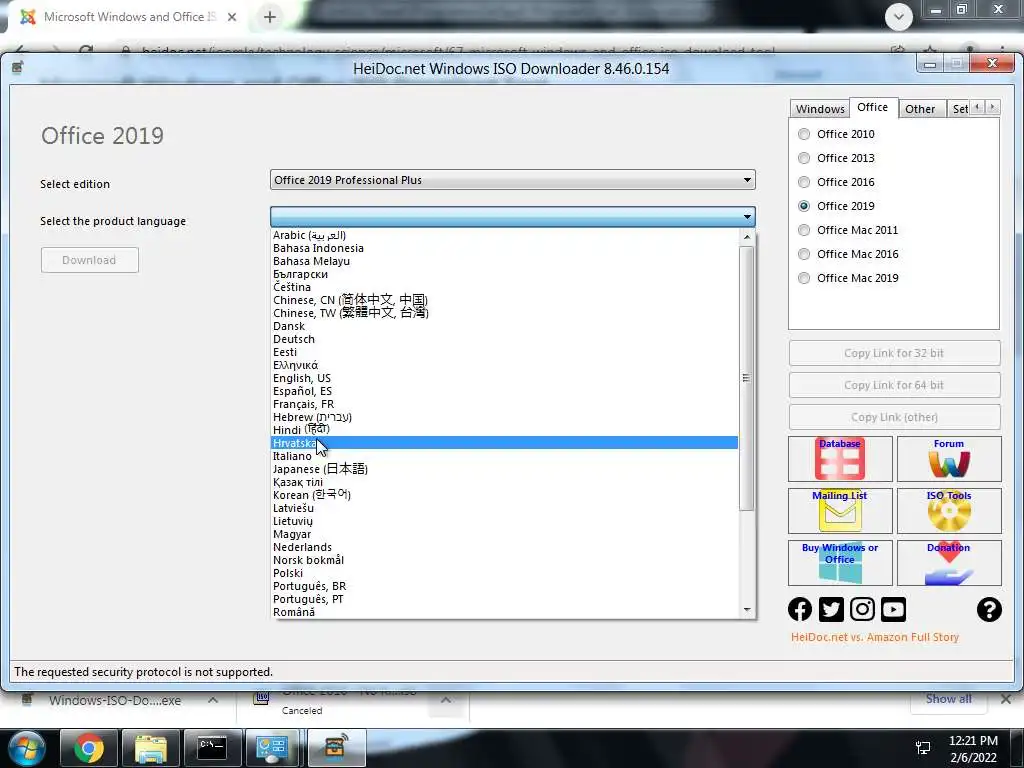Click the network tray icon
Image resolution: width=1024 pixels, height=768 pixels.
click(x=923, y=748)
